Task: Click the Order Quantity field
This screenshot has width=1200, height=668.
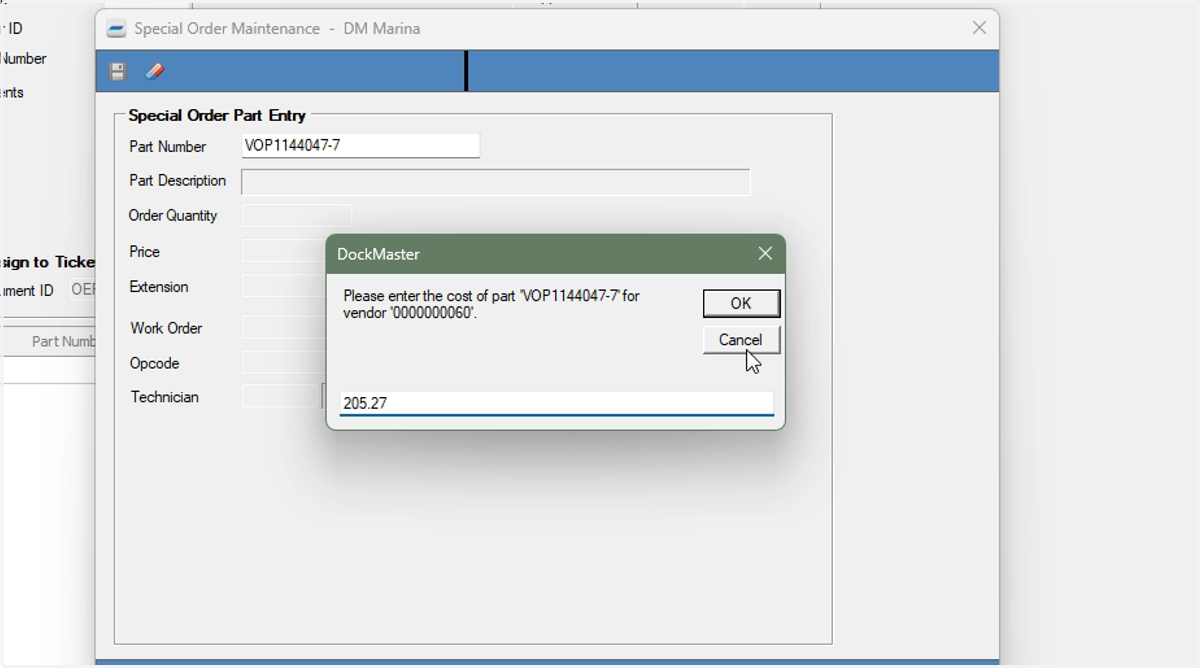Action: [x=297, y=216]
